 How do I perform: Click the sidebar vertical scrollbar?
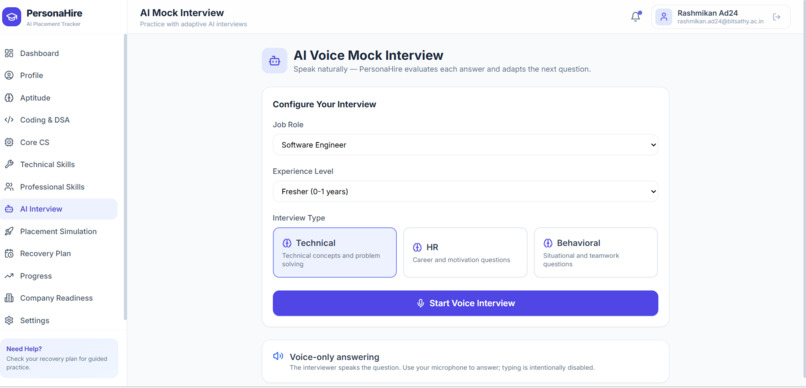click(x=125, y=177)
